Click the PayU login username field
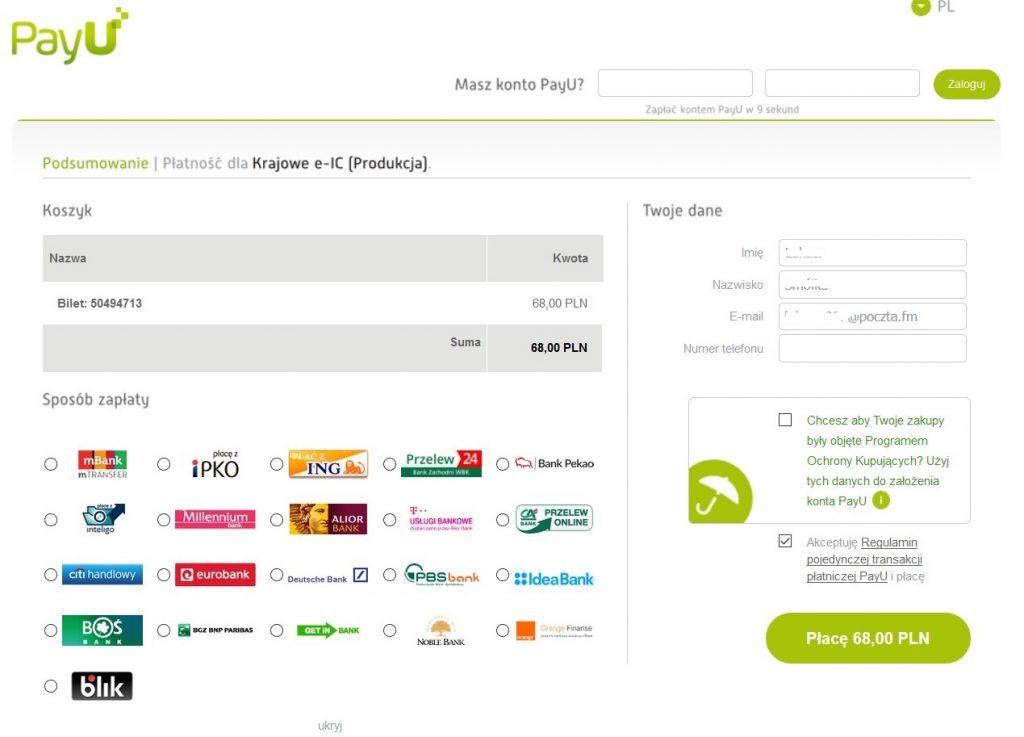 (675, 84)
